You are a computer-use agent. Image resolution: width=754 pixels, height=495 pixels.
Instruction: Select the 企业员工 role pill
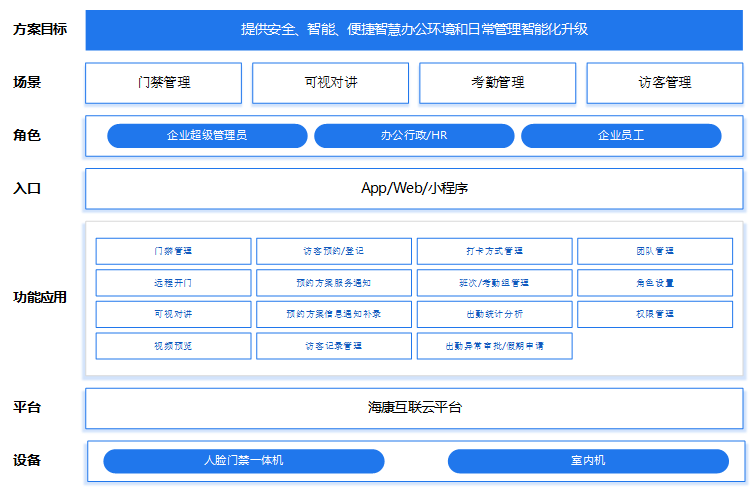tap(621, 136)
